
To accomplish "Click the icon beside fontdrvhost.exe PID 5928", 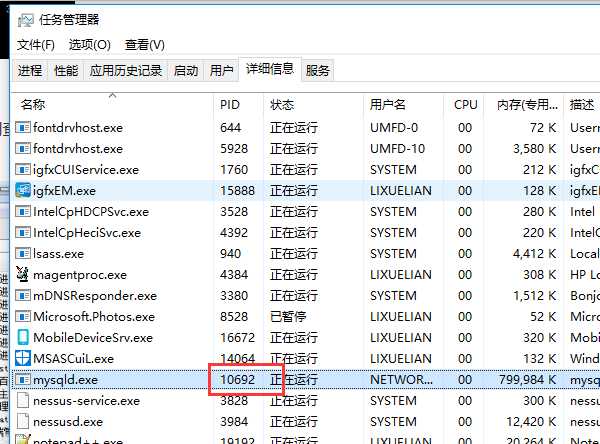I will coord(23,149).
